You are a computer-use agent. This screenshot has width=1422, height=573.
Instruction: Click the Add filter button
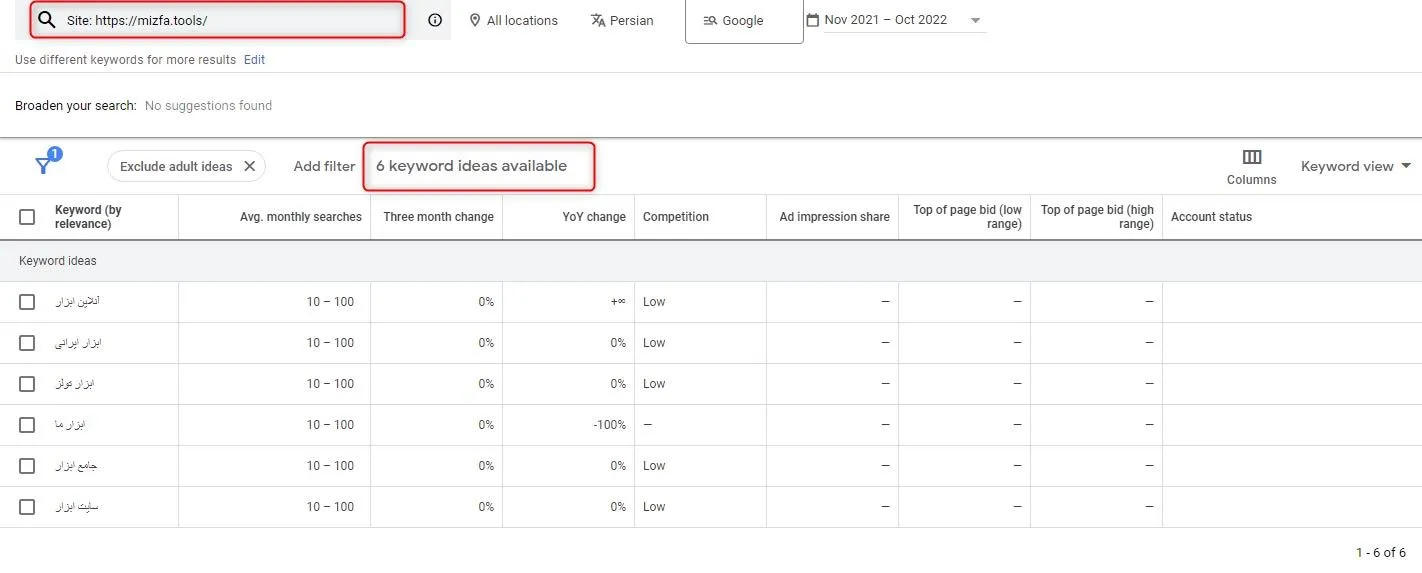[324, 166]
